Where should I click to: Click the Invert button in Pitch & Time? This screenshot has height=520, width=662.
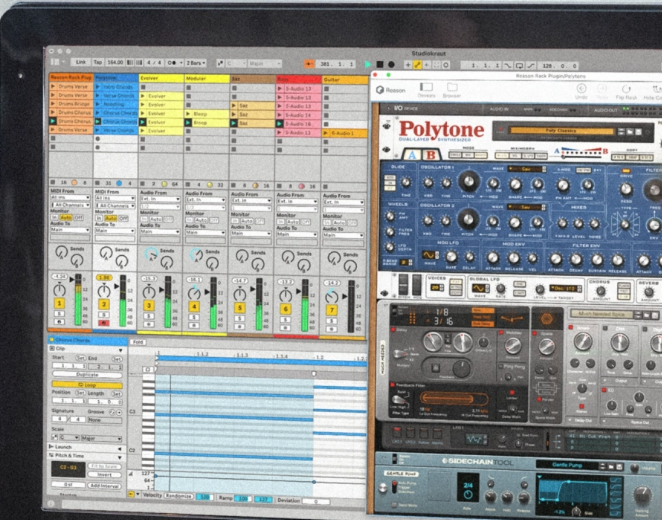tap(105, 474)
